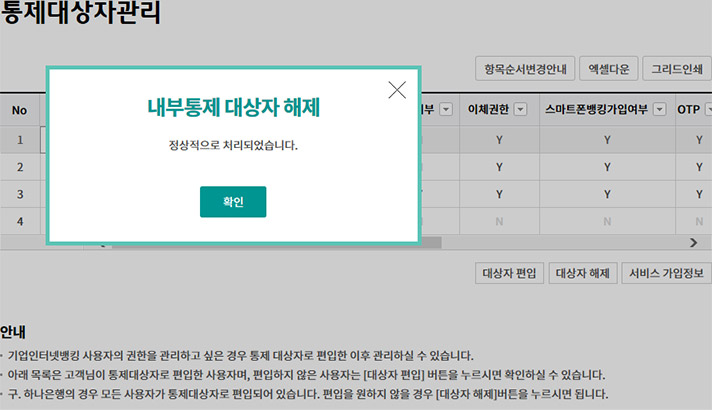Select row number 2 in the grid
The width and height of the screenshot is (712, 411).
(x=19, y=167)
